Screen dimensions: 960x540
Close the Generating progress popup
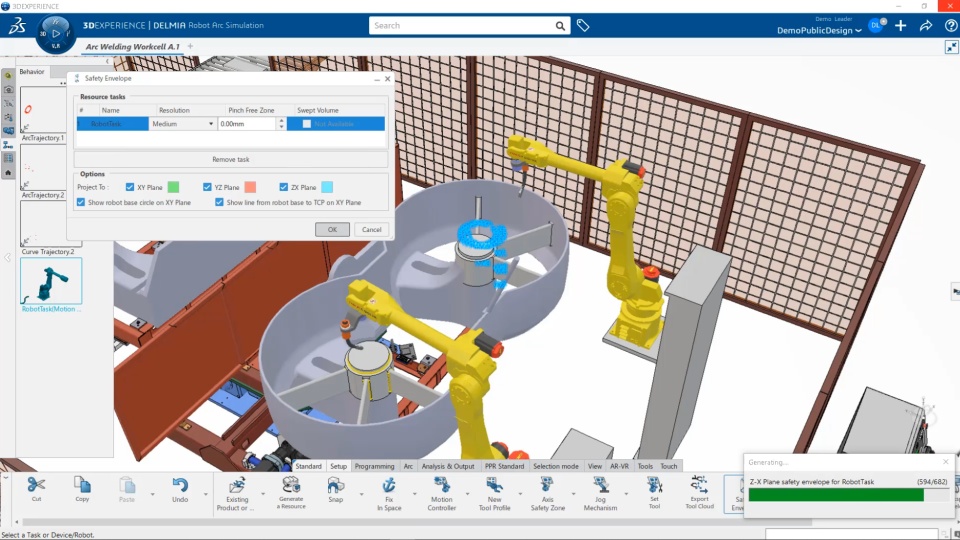point(946,462)
